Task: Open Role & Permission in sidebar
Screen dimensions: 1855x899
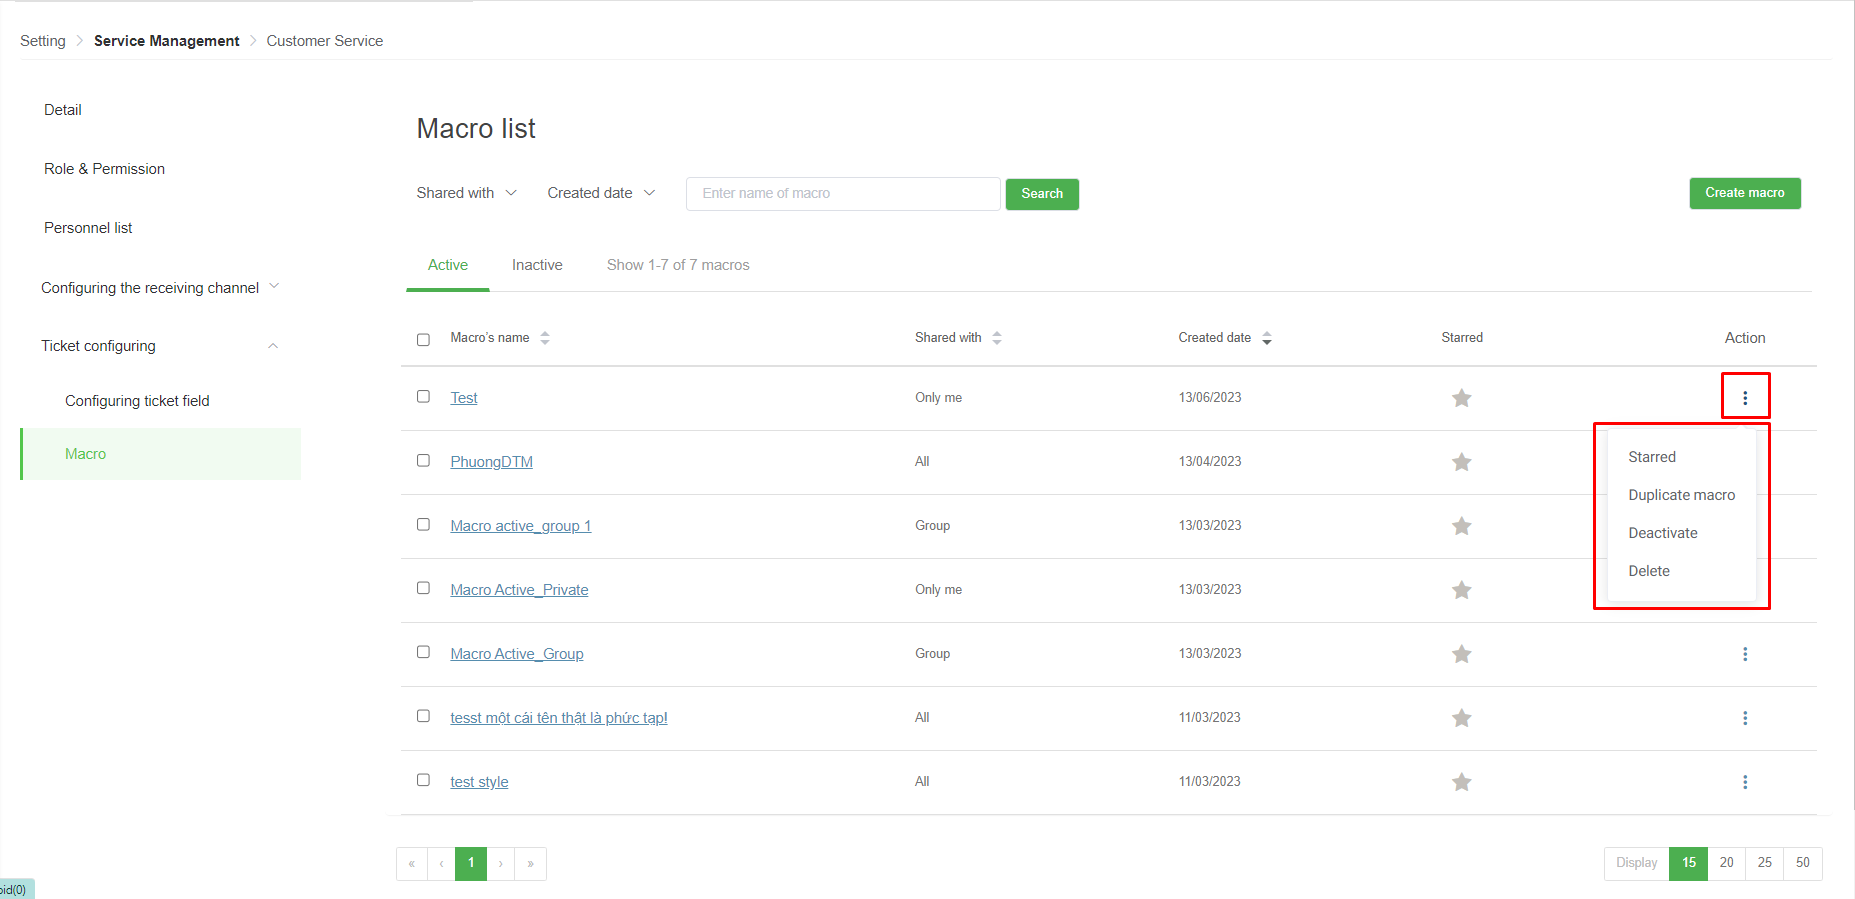Action: pyautogui.click(x=104, y=169)
